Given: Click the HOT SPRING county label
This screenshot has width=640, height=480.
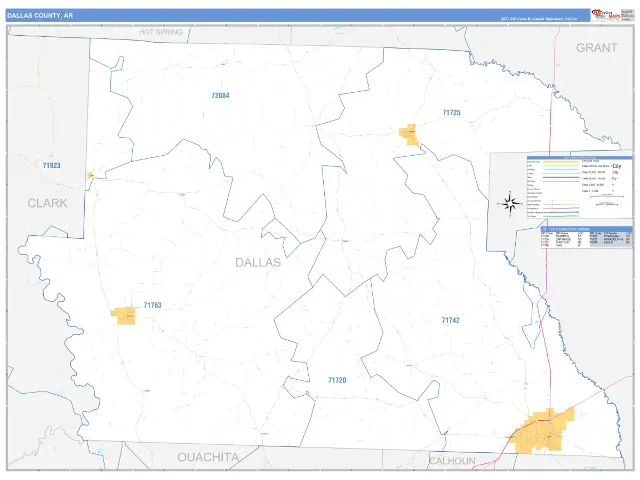Looking at the screenshot, I should pos(161,32).
